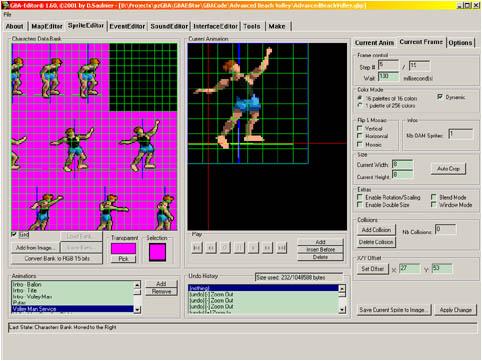Screen dimensions: 482x361
Task: Click the X offset input field
Action: 410,268
